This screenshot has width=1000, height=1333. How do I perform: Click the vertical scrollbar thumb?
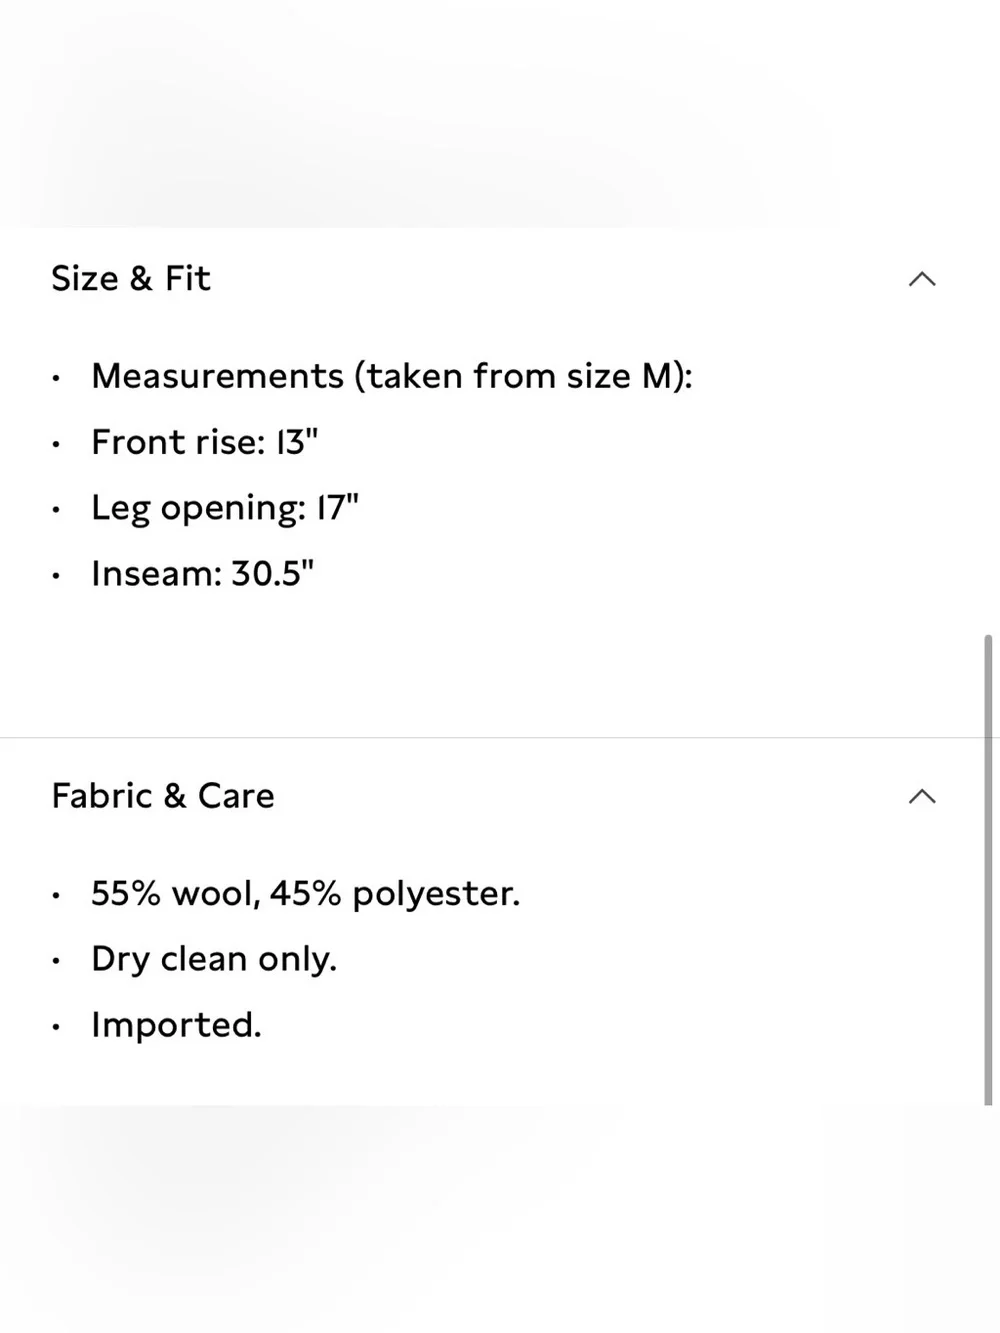click(x=989, y=869)
